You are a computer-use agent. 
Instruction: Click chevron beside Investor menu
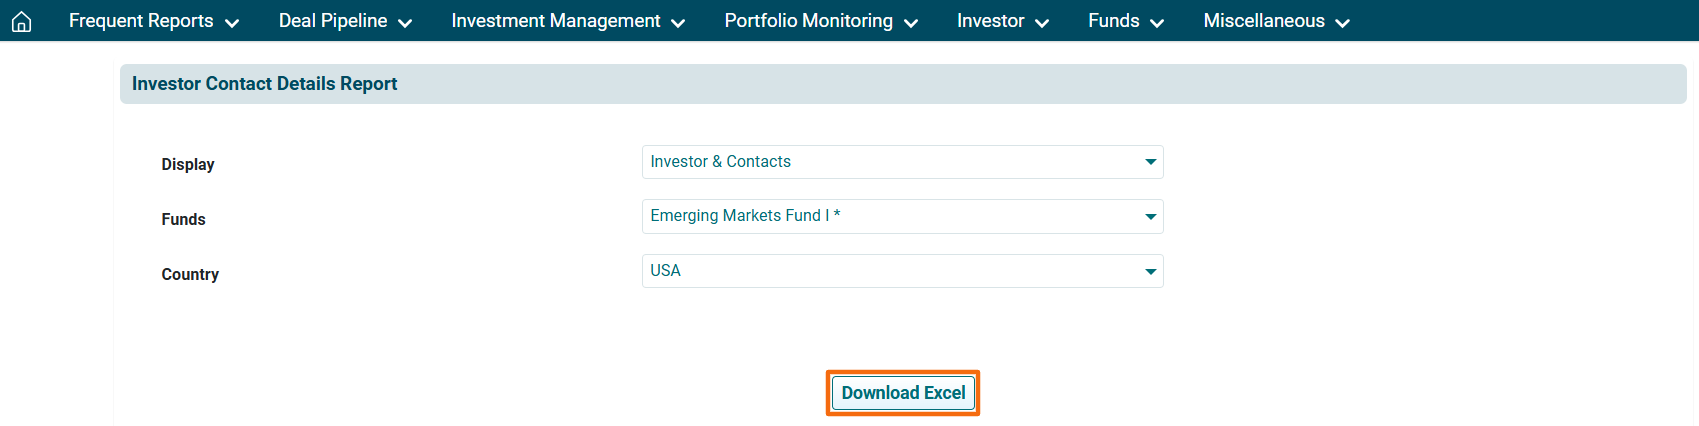click(1042, 23)
